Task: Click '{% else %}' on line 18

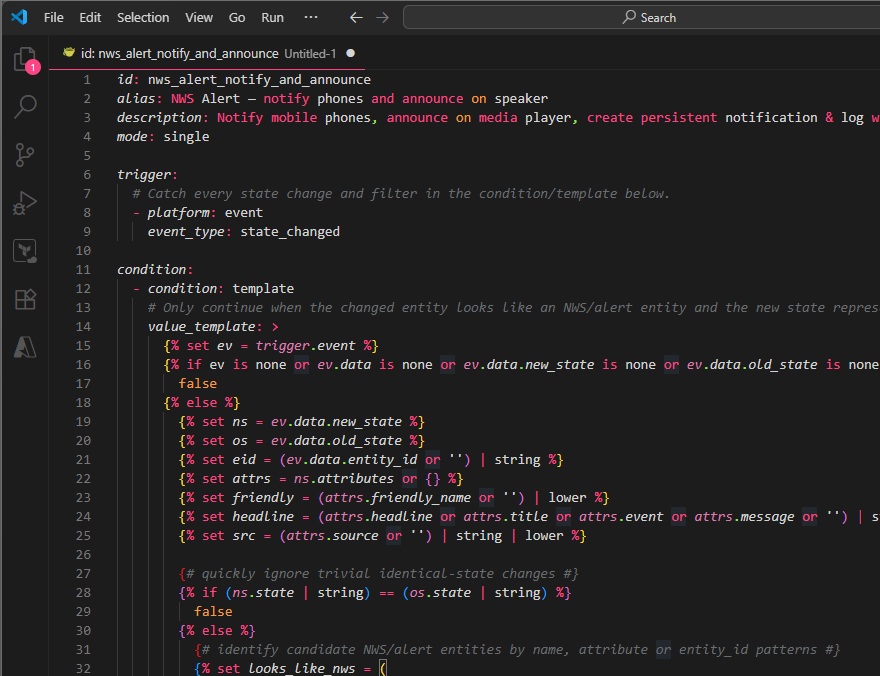Action: tap(201, 403)
